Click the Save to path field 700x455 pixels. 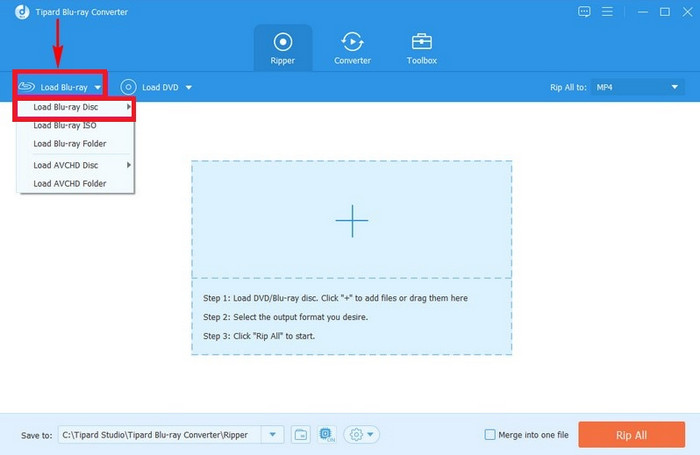pos(160,435)
